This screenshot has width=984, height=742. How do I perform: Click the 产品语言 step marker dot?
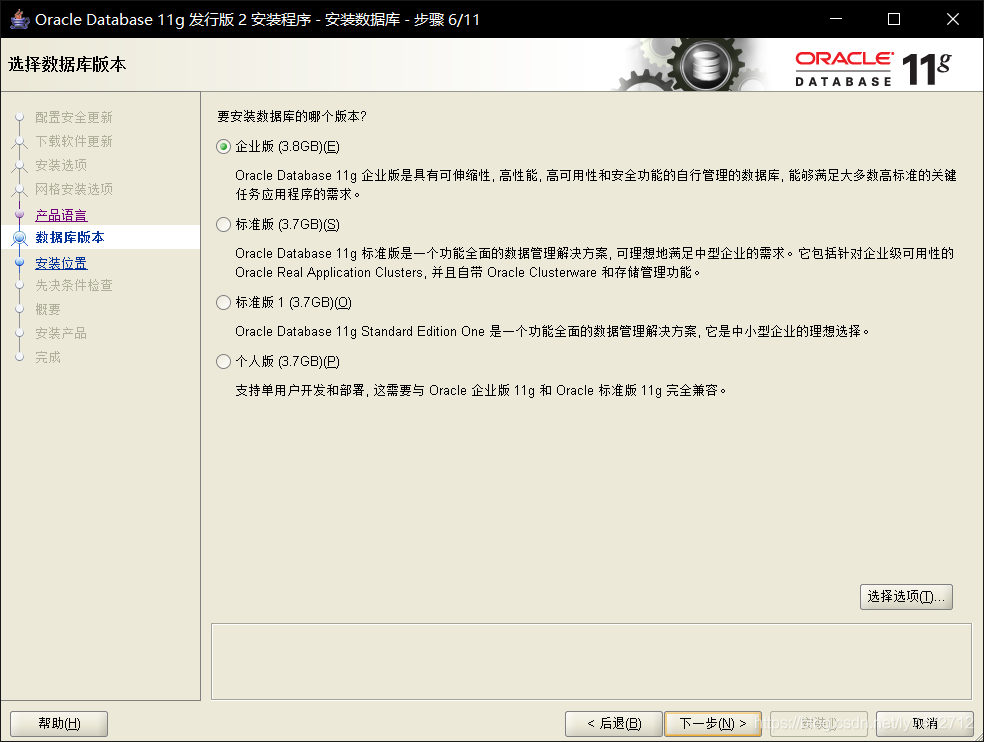[x=19, y=215]
